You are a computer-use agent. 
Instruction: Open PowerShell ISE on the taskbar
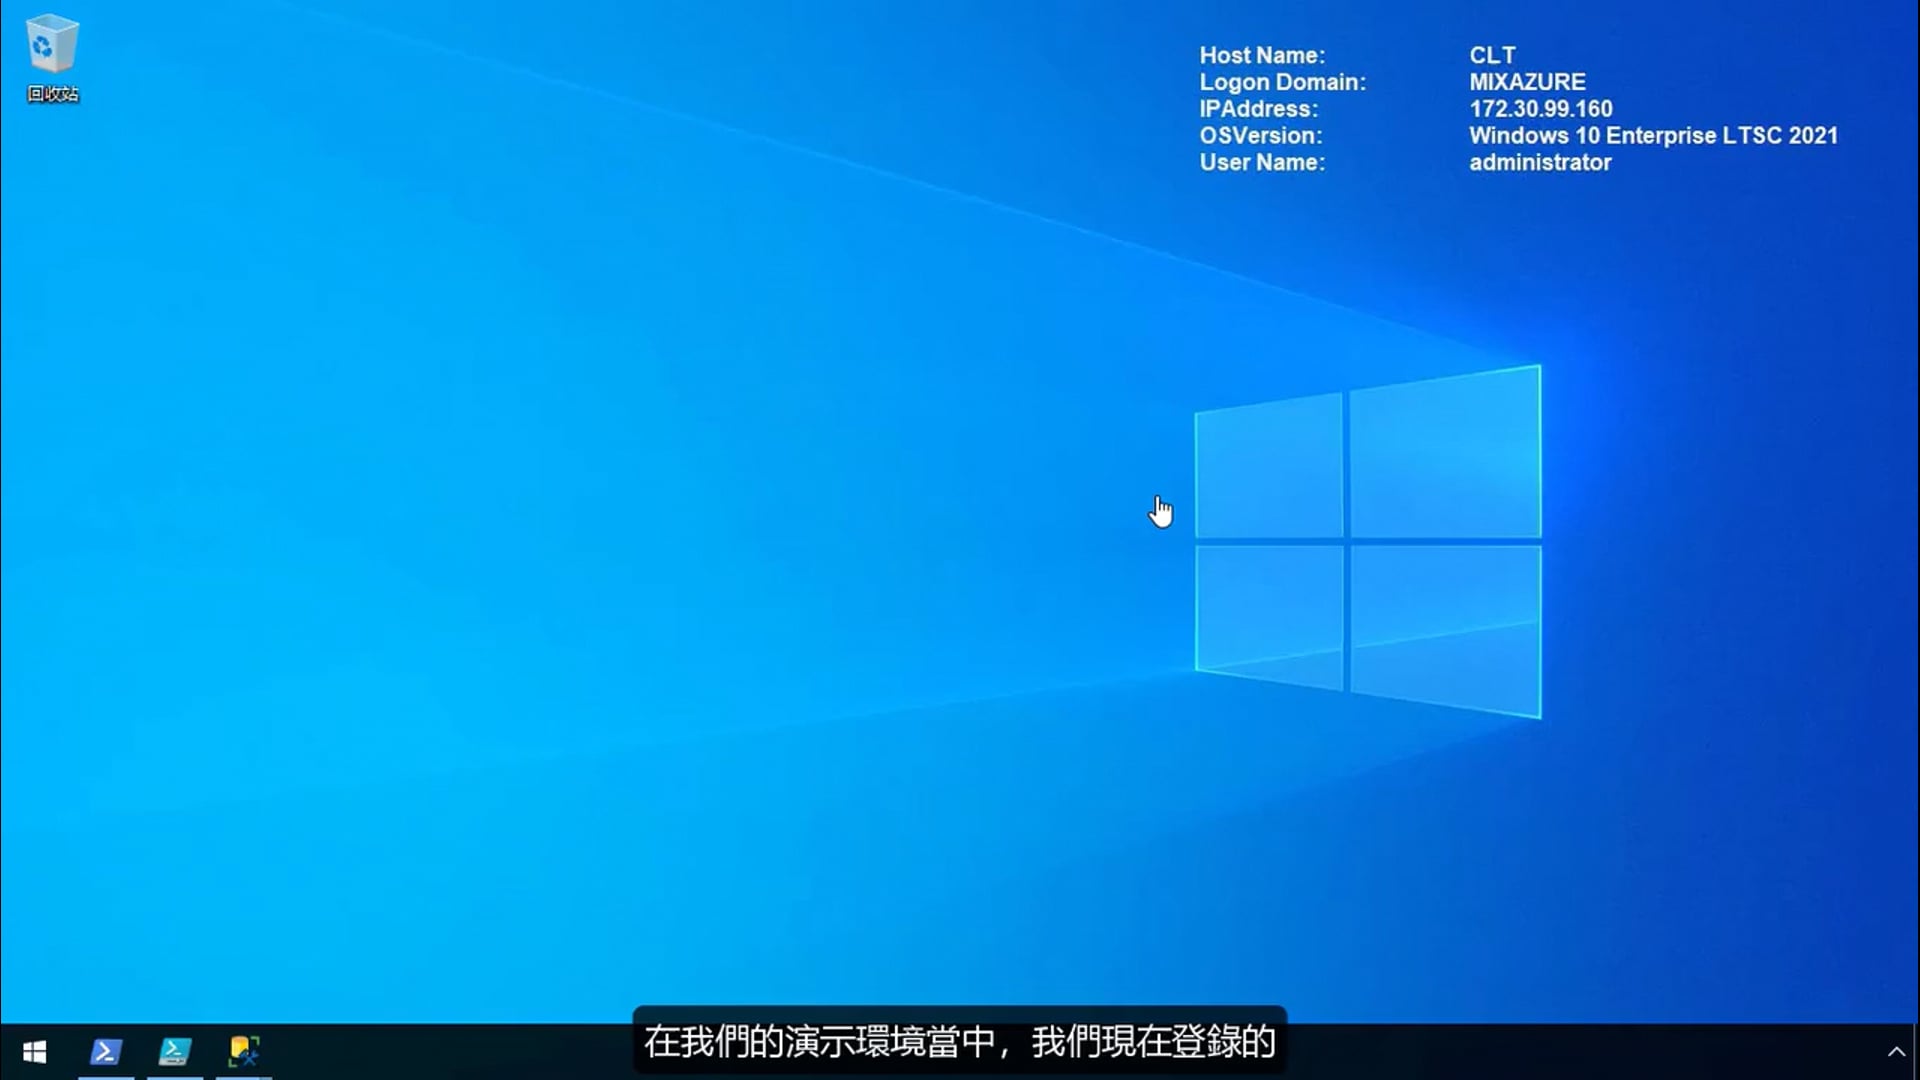point(175,1051)
